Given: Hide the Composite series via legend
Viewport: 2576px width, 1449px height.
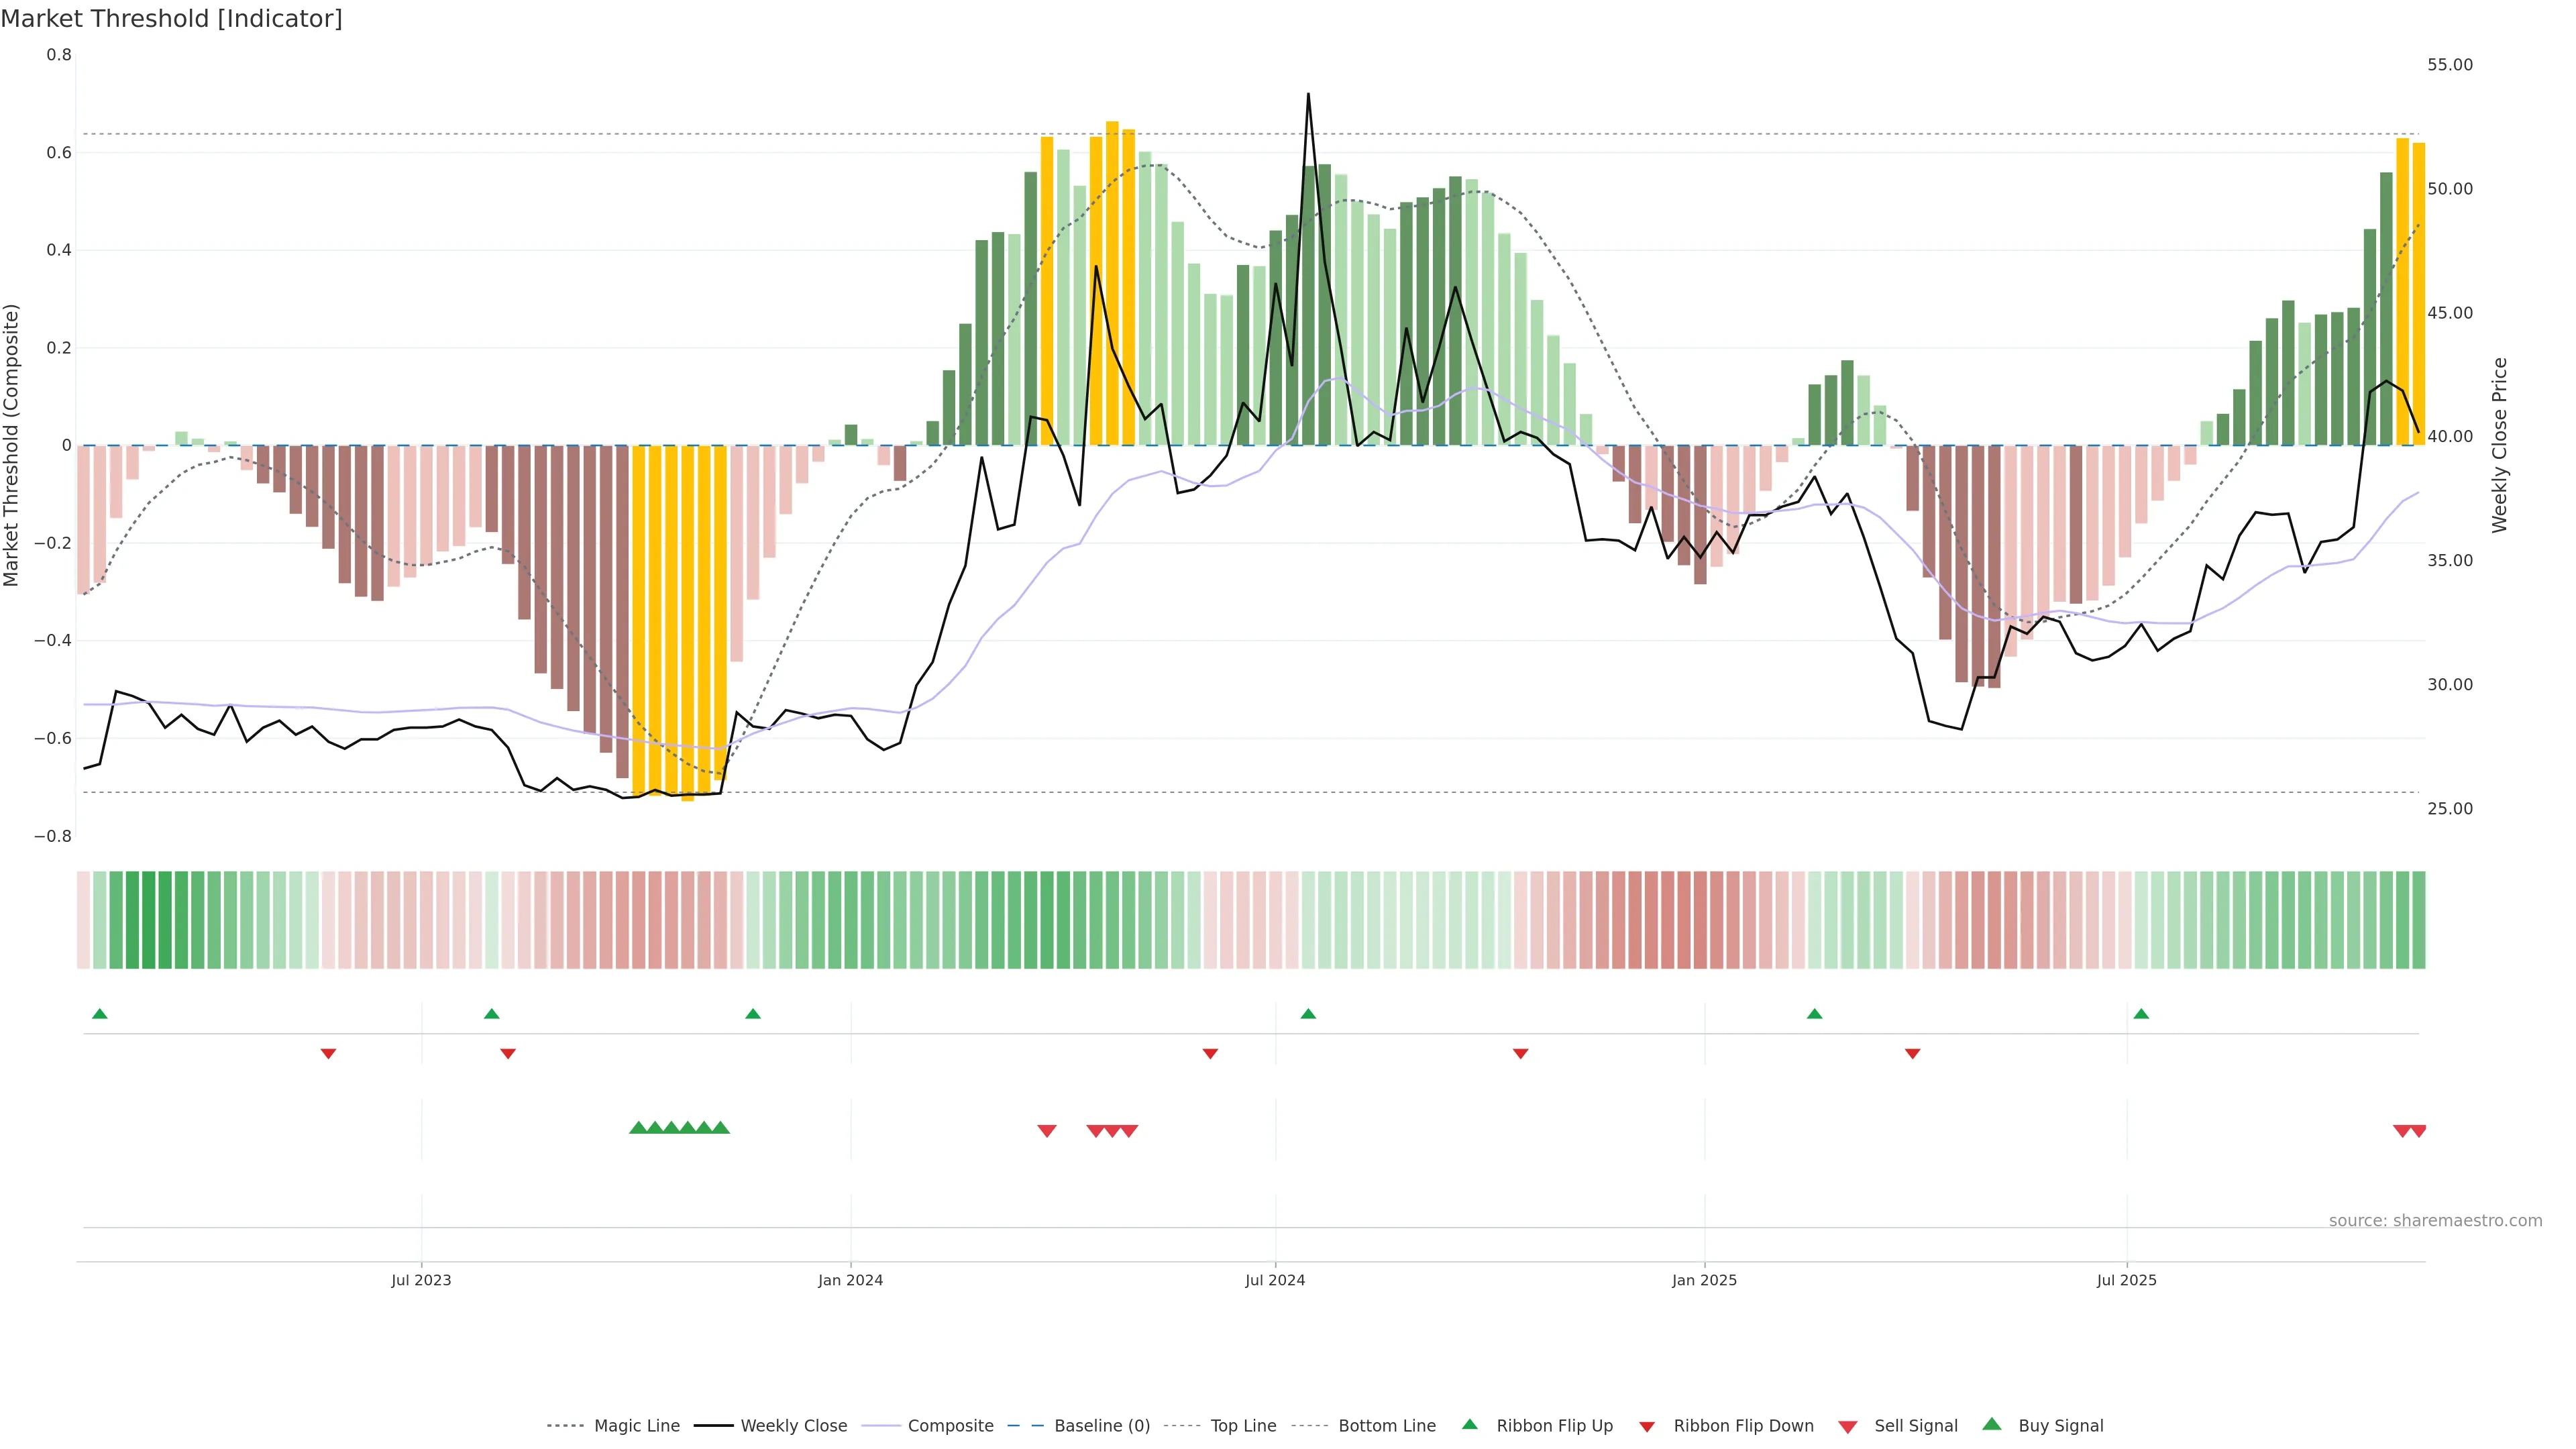Looking at the screenshot, I should [x=950, y=1426].
